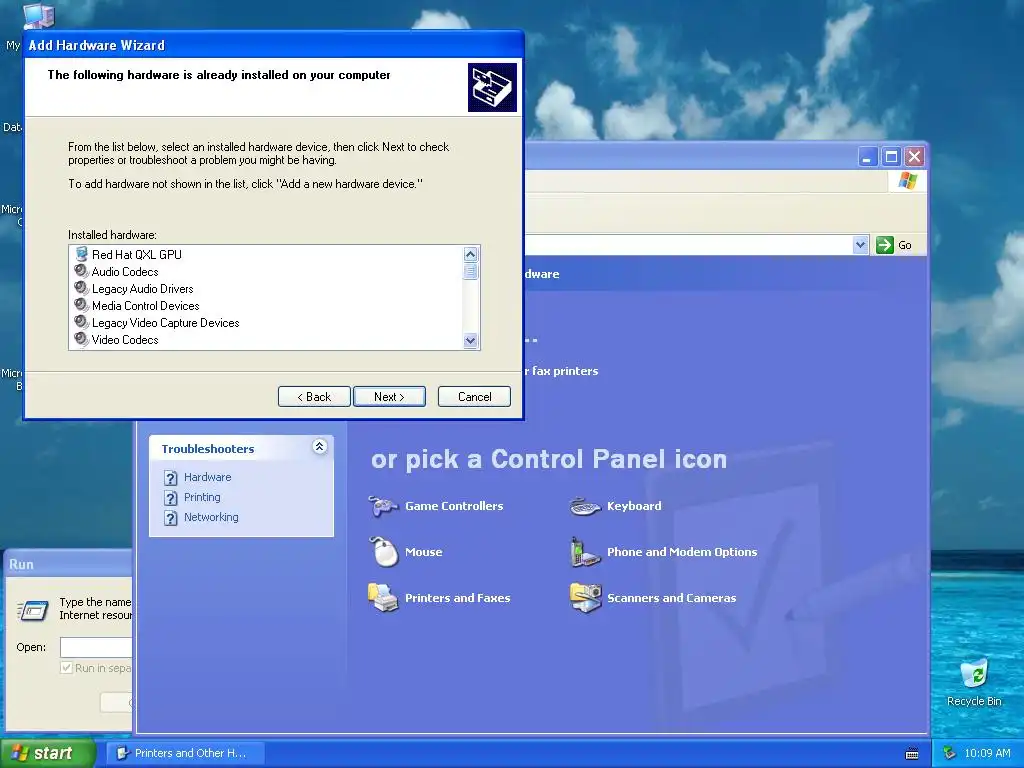Click the green Go arrow icon

coord(885,245)
